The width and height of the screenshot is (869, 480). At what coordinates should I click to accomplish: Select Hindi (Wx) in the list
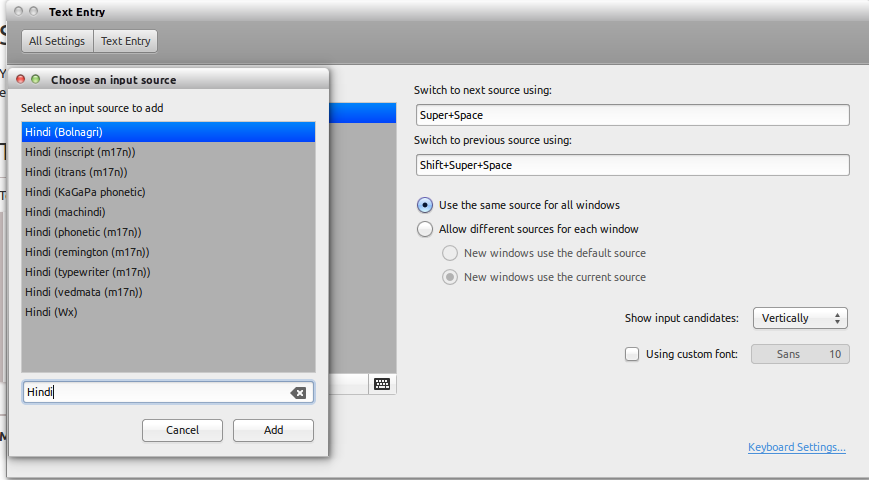(168, 312)
